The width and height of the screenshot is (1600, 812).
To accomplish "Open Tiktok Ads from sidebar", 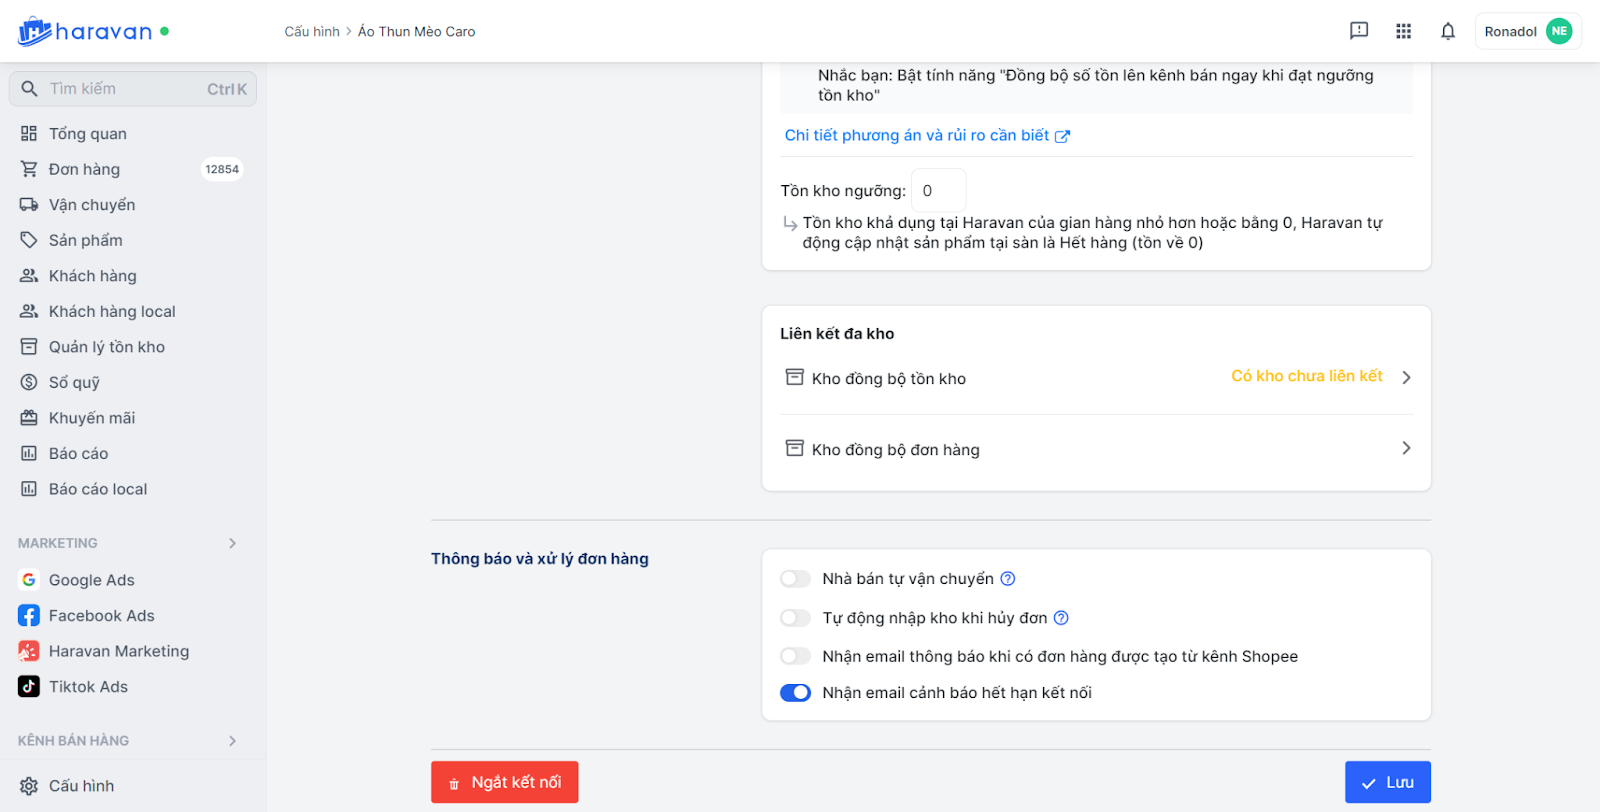I will [88, 687].
